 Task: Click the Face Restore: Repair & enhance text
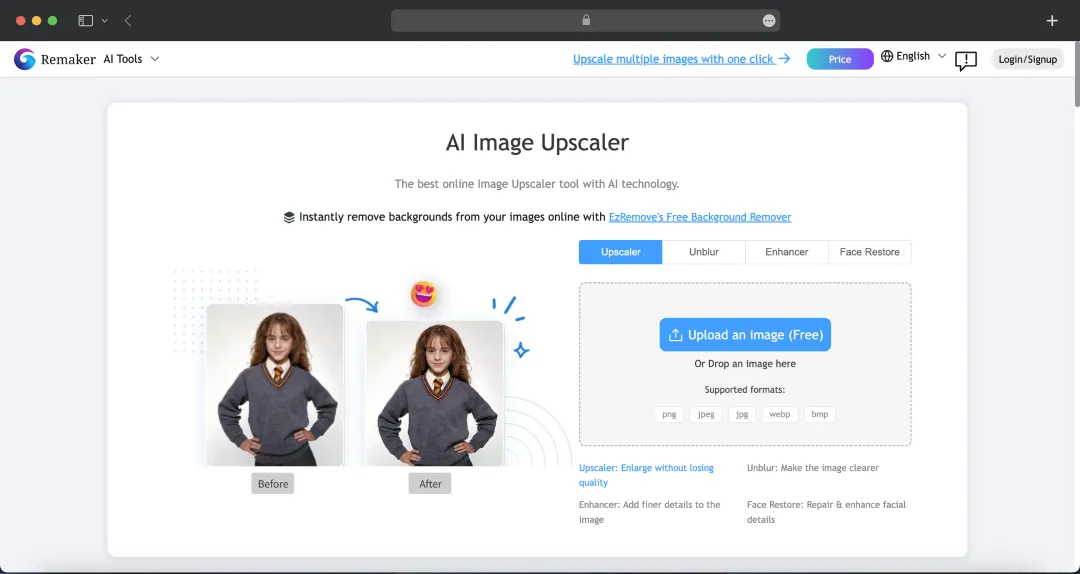(827, 512)
